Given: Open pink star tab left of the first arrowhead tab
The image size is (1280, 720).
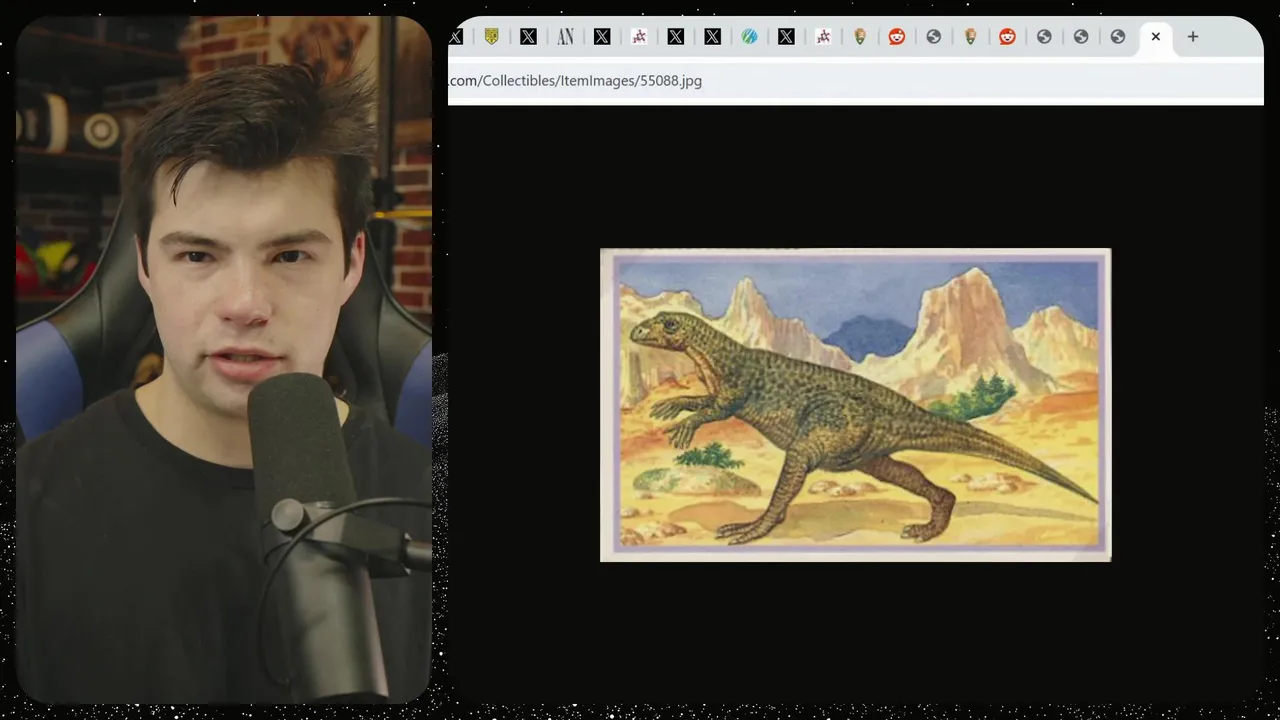Looking at the screenshot, I should [x=823, y=37].
